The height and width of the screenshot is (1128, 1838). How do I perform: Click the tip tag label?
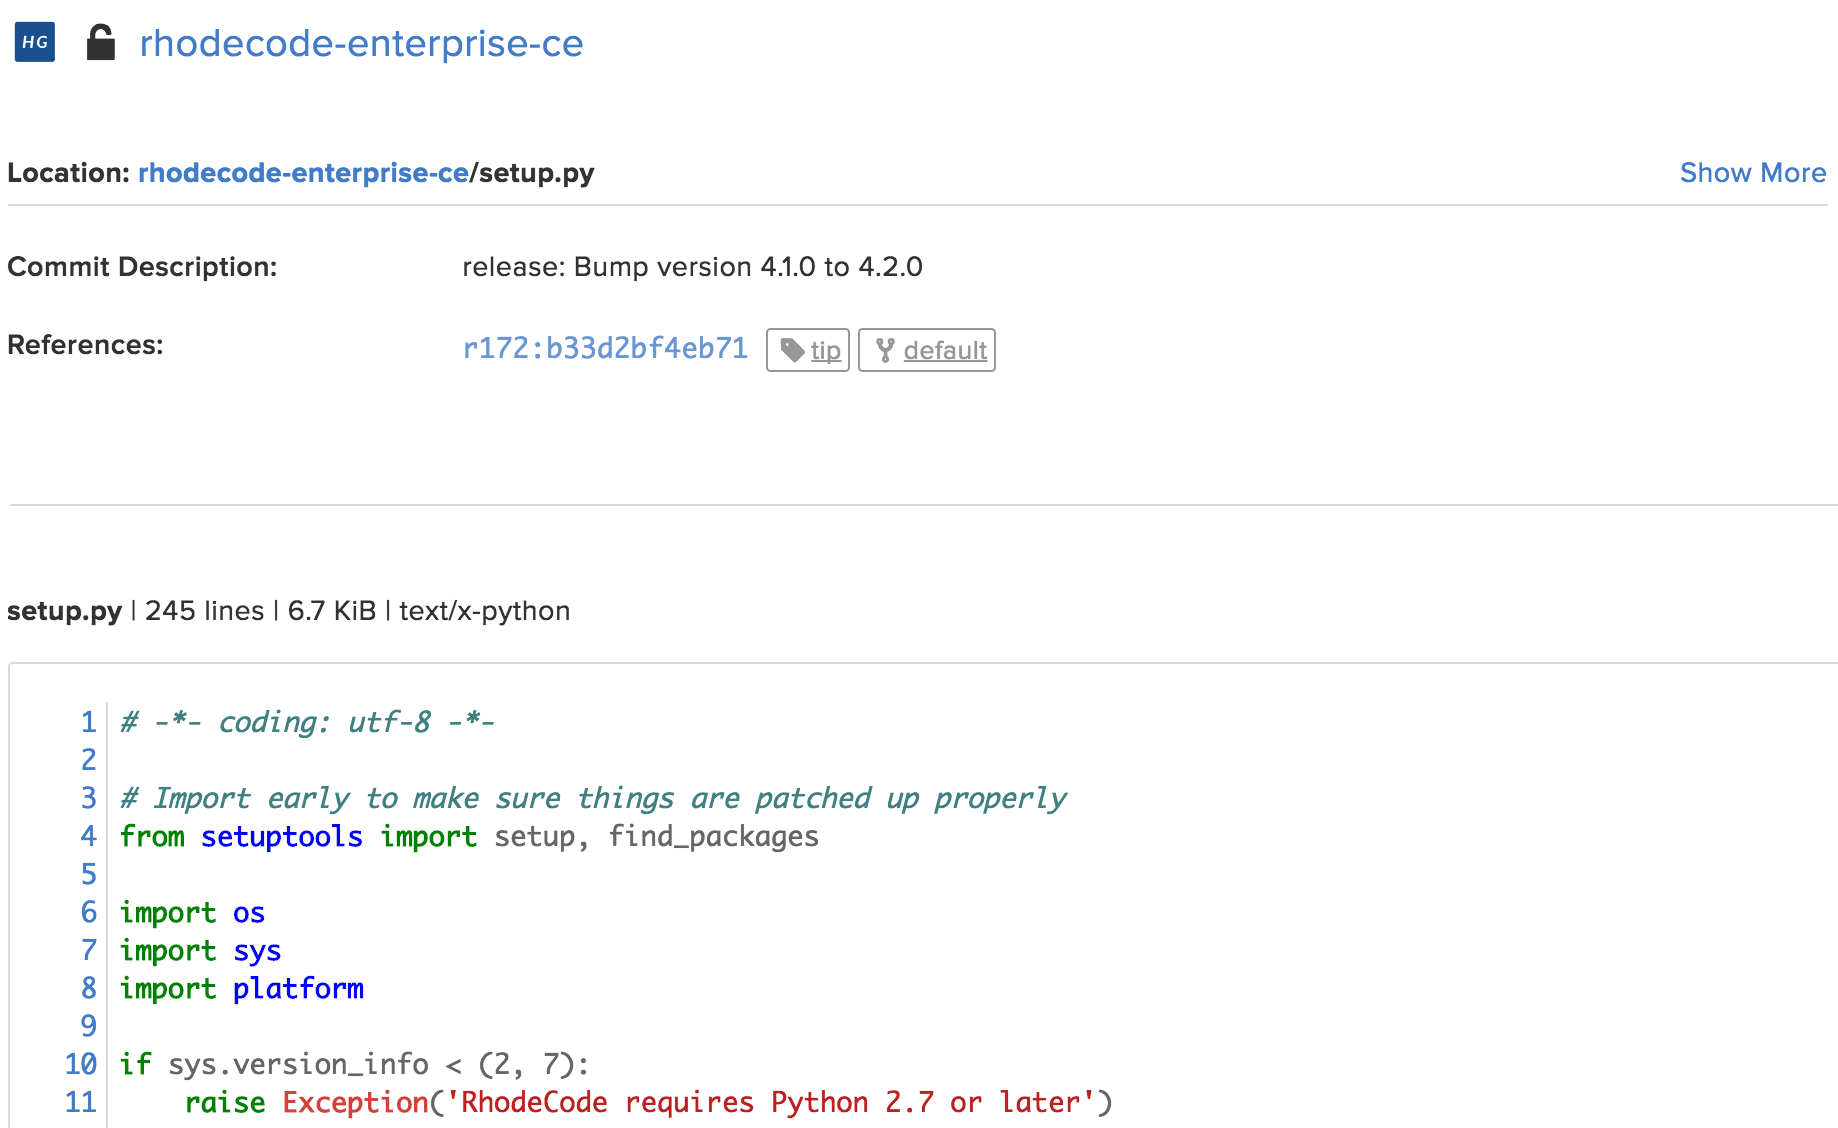(825, 351)
